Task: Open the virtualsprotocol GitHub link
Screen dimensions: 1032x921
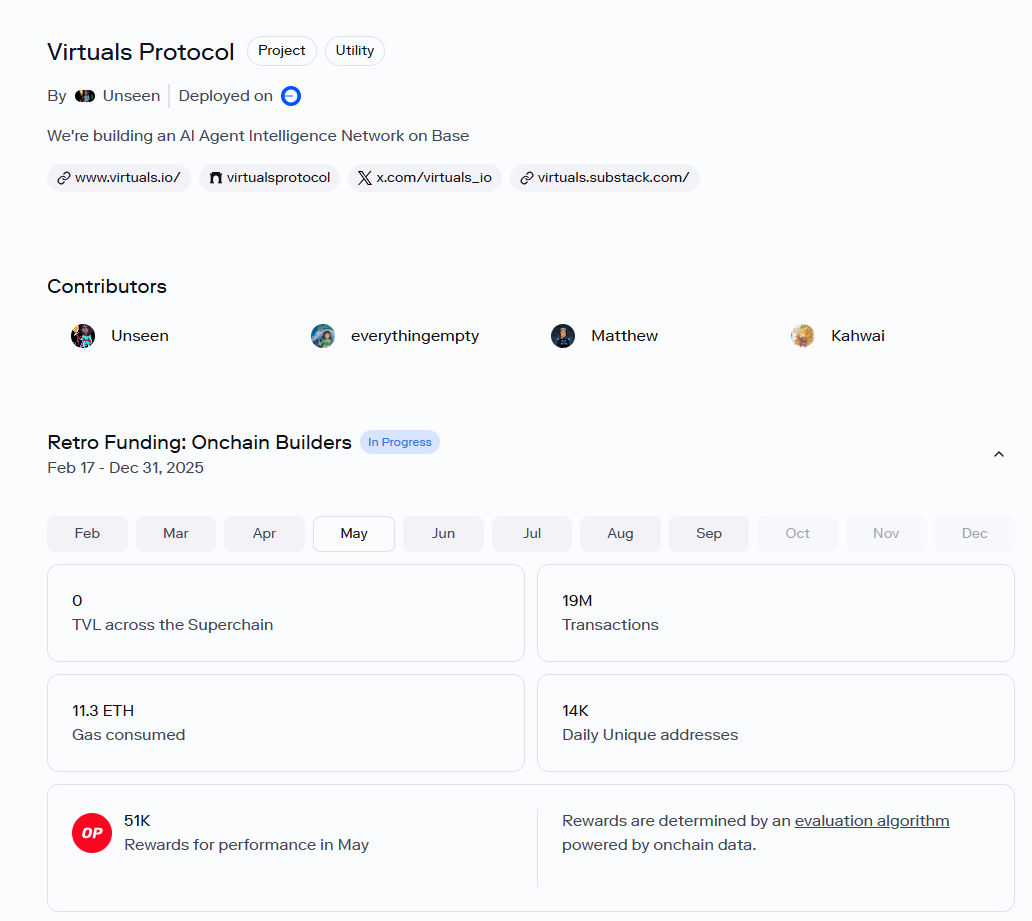Action: [269, 178]
